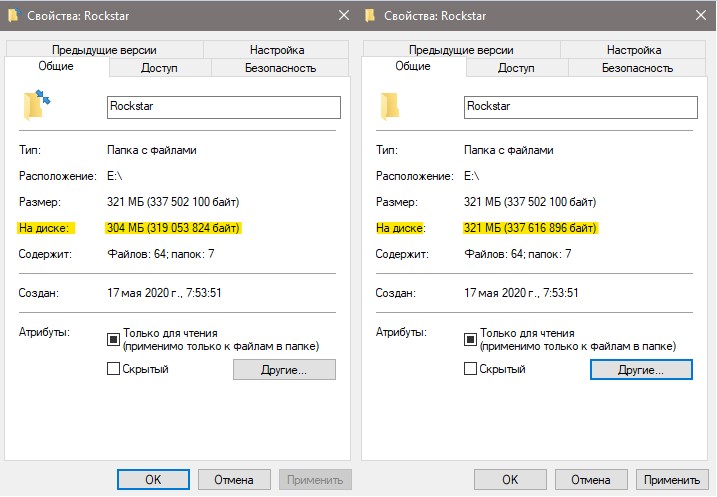The image size is (717, 497).
Task: Click Атрибуты label in left window
Action: pyautogui.click(x=44, y=332)
